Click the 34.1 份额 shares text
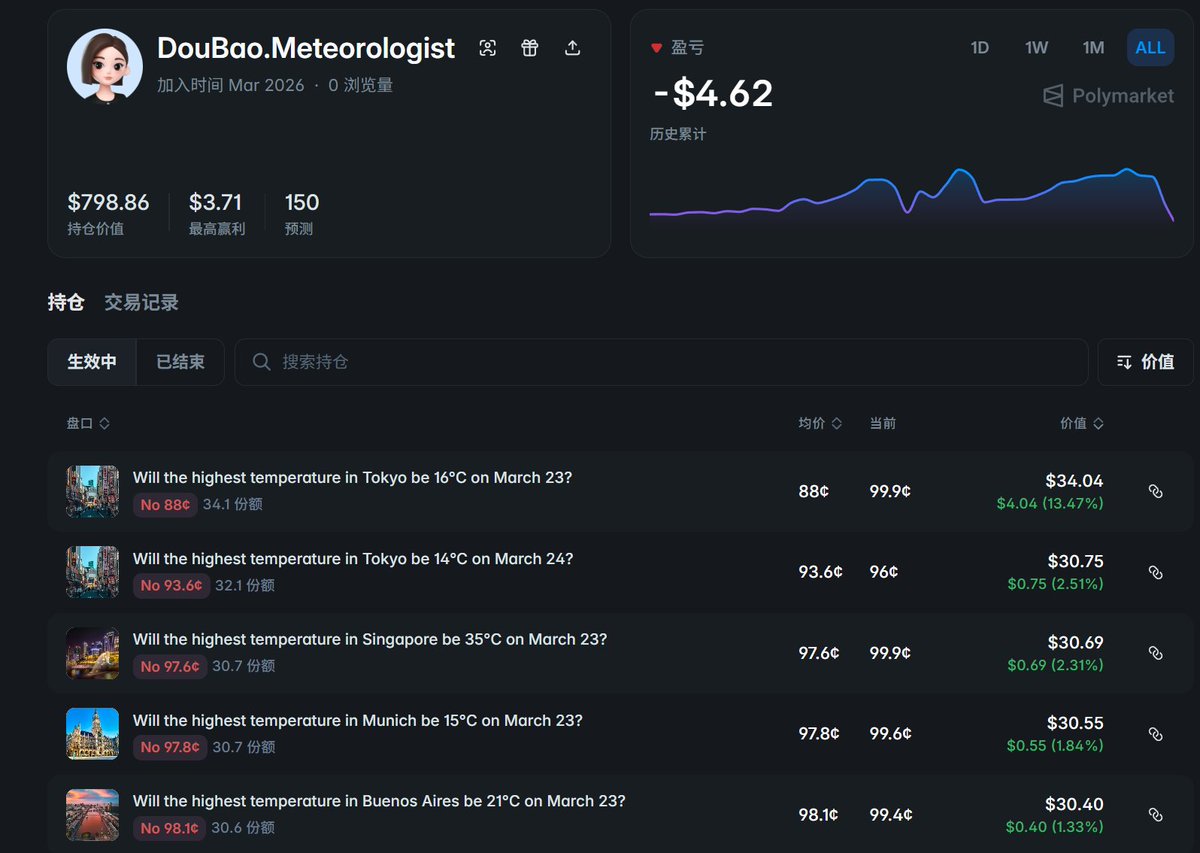Image resolution: width=1200 pixels, height=853 pixels. [233, 505]
